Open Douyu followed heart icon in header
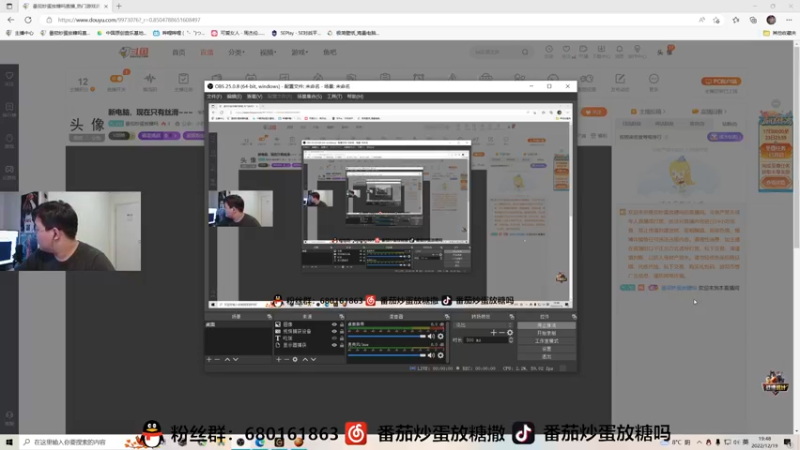This screenshot has width=800, height=450. tap(566, 51)
